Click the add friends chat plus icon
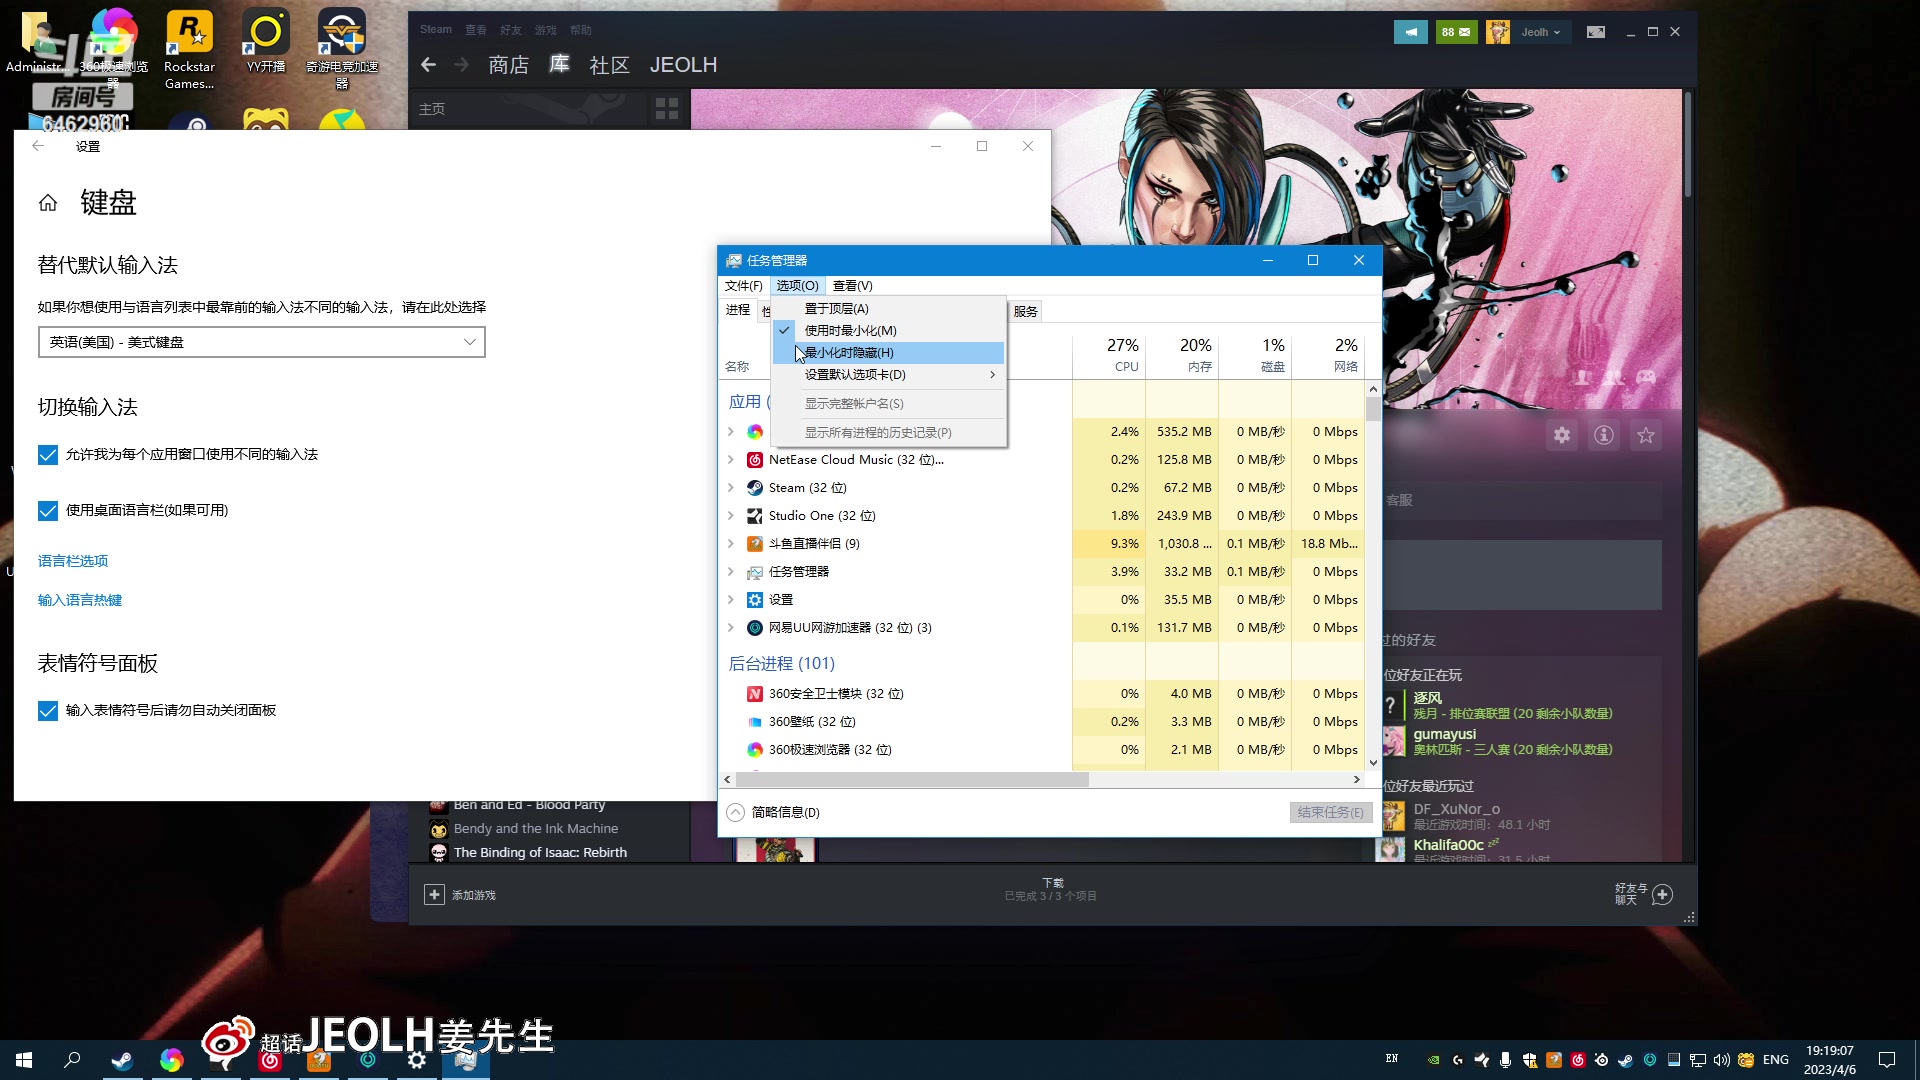 pyautogui.click(x=1663, y=895)
